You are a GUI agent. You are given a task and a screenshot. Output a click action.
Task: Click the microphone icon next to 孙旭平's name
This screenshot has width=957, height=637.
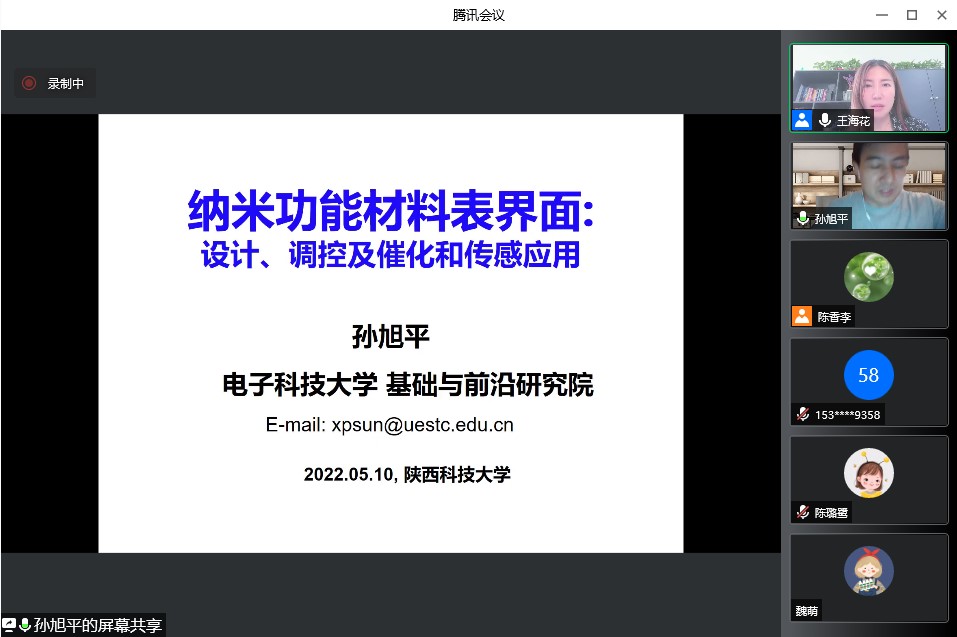tap(802, 218)
